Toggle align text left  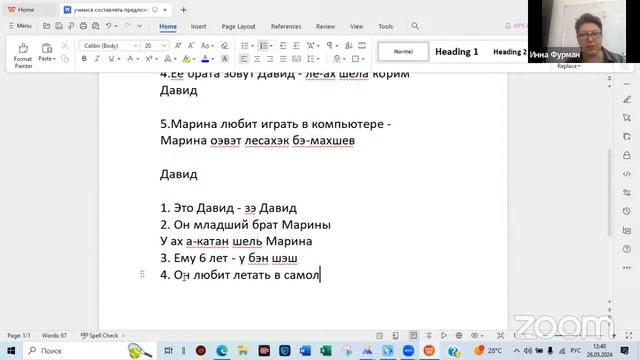coord(244,59)
